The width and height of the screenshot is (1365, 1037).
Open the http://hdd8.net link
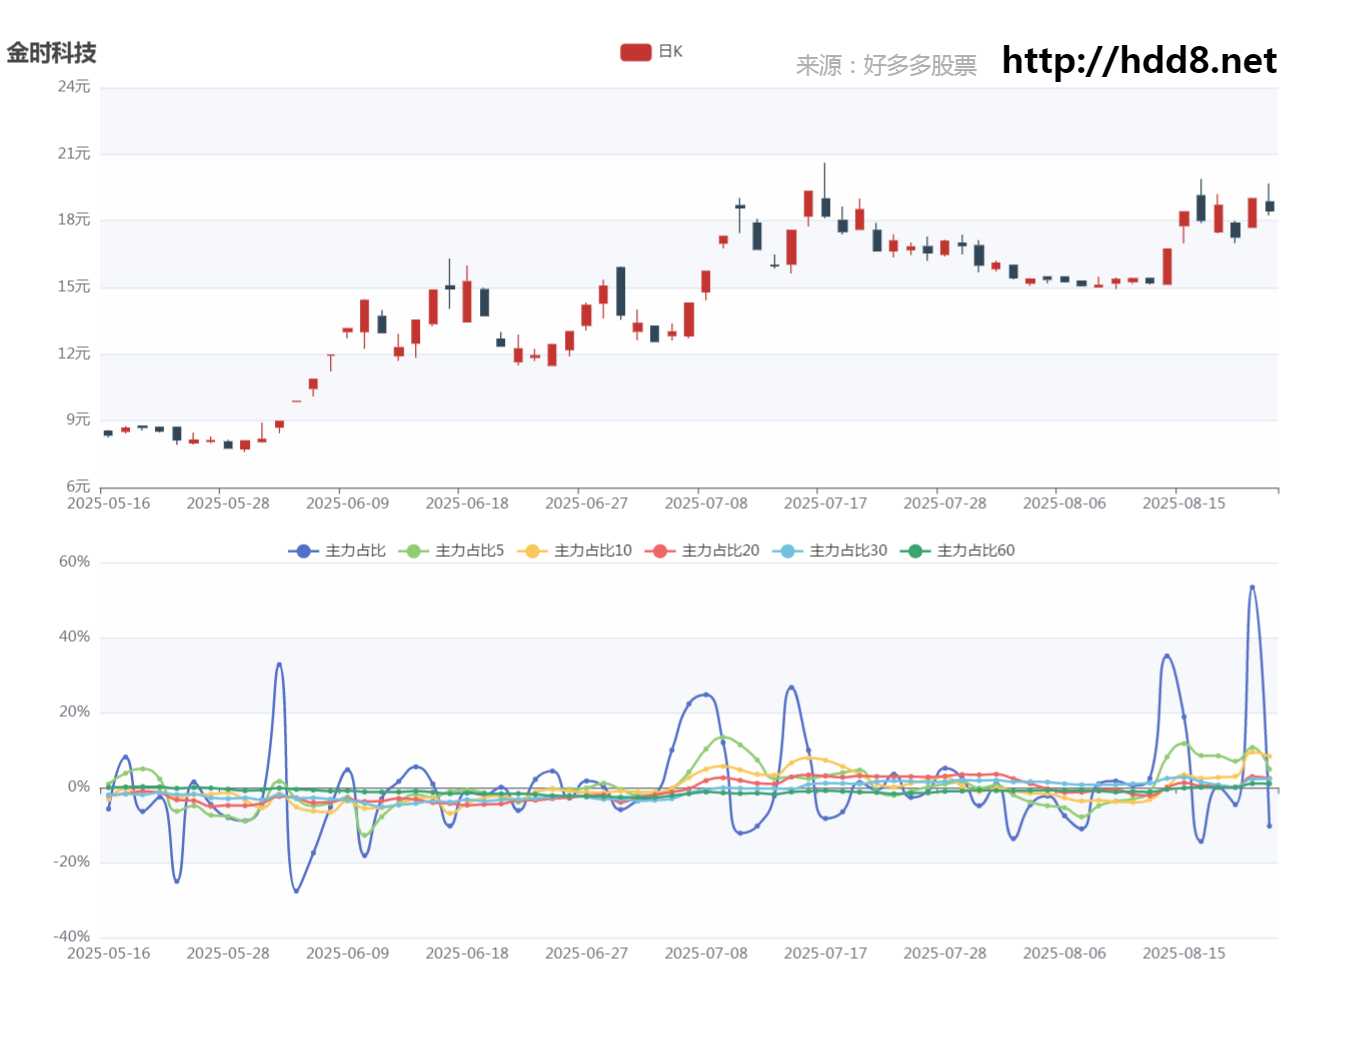pyautogui.click(x=1139, y=61)
